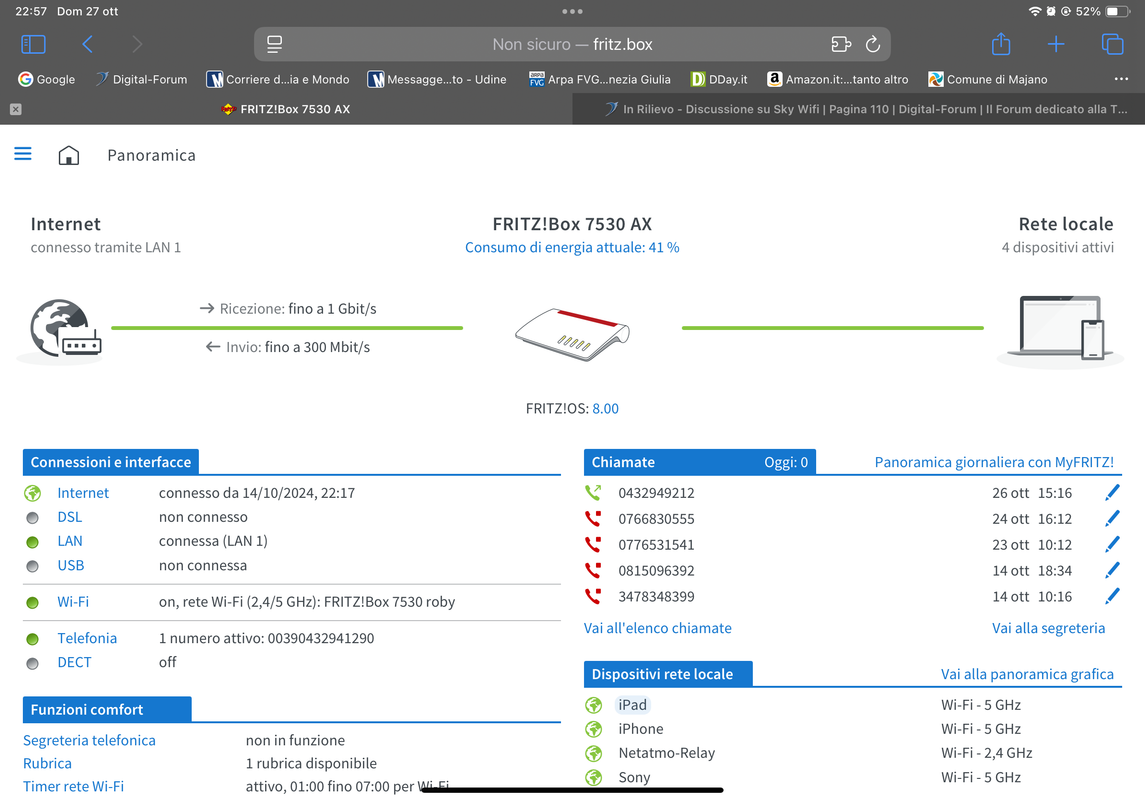Screen dimensions: 1145x800
Task: Select the iPad device entry
Action: pos(632,705)
